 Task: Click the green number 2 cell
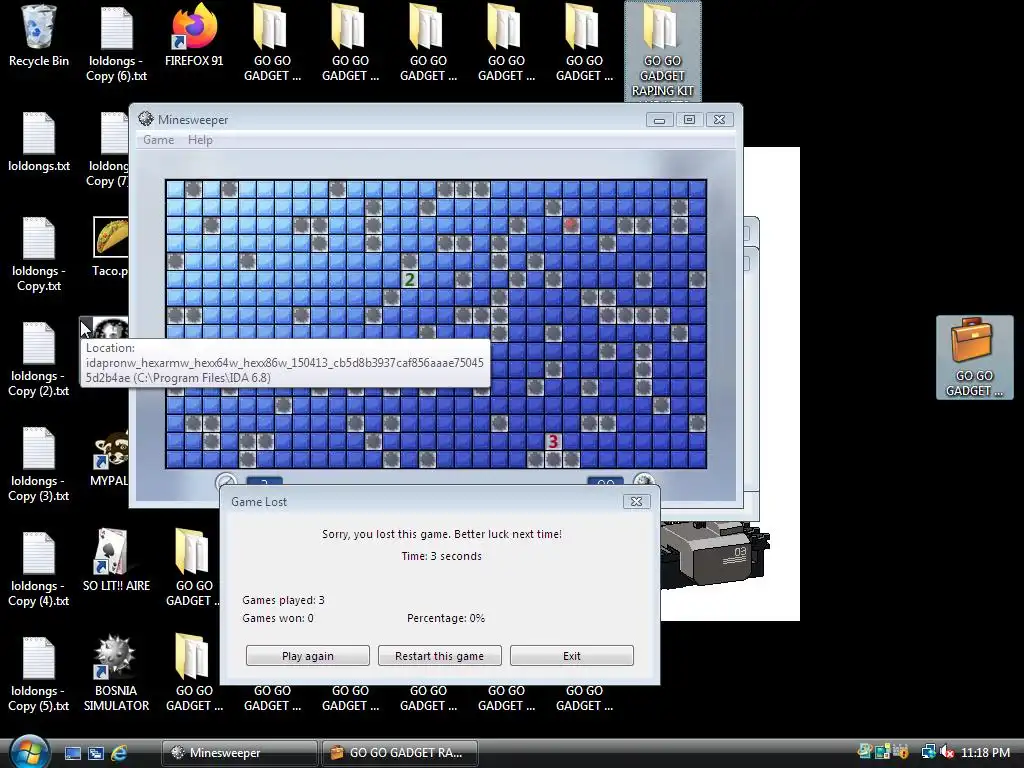[409, 280]
